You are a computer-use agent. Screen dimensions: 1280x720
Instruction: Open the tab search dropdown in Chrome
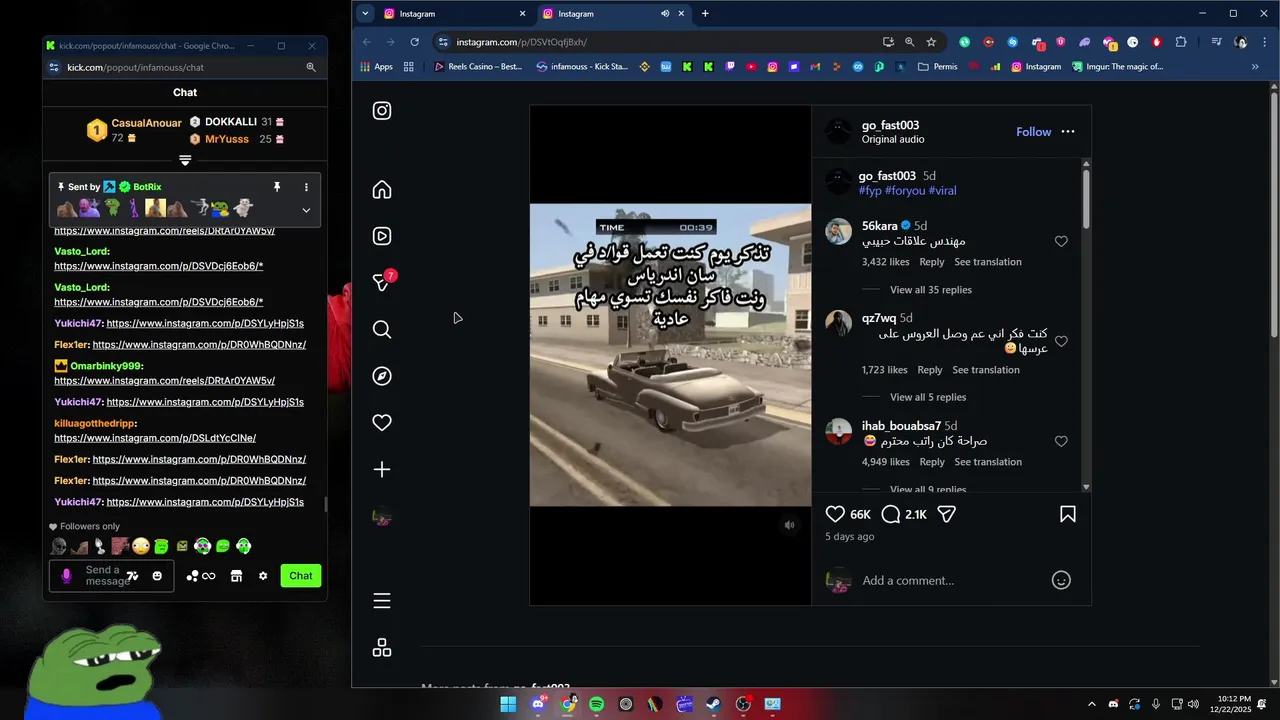click(x=364, y=14)
